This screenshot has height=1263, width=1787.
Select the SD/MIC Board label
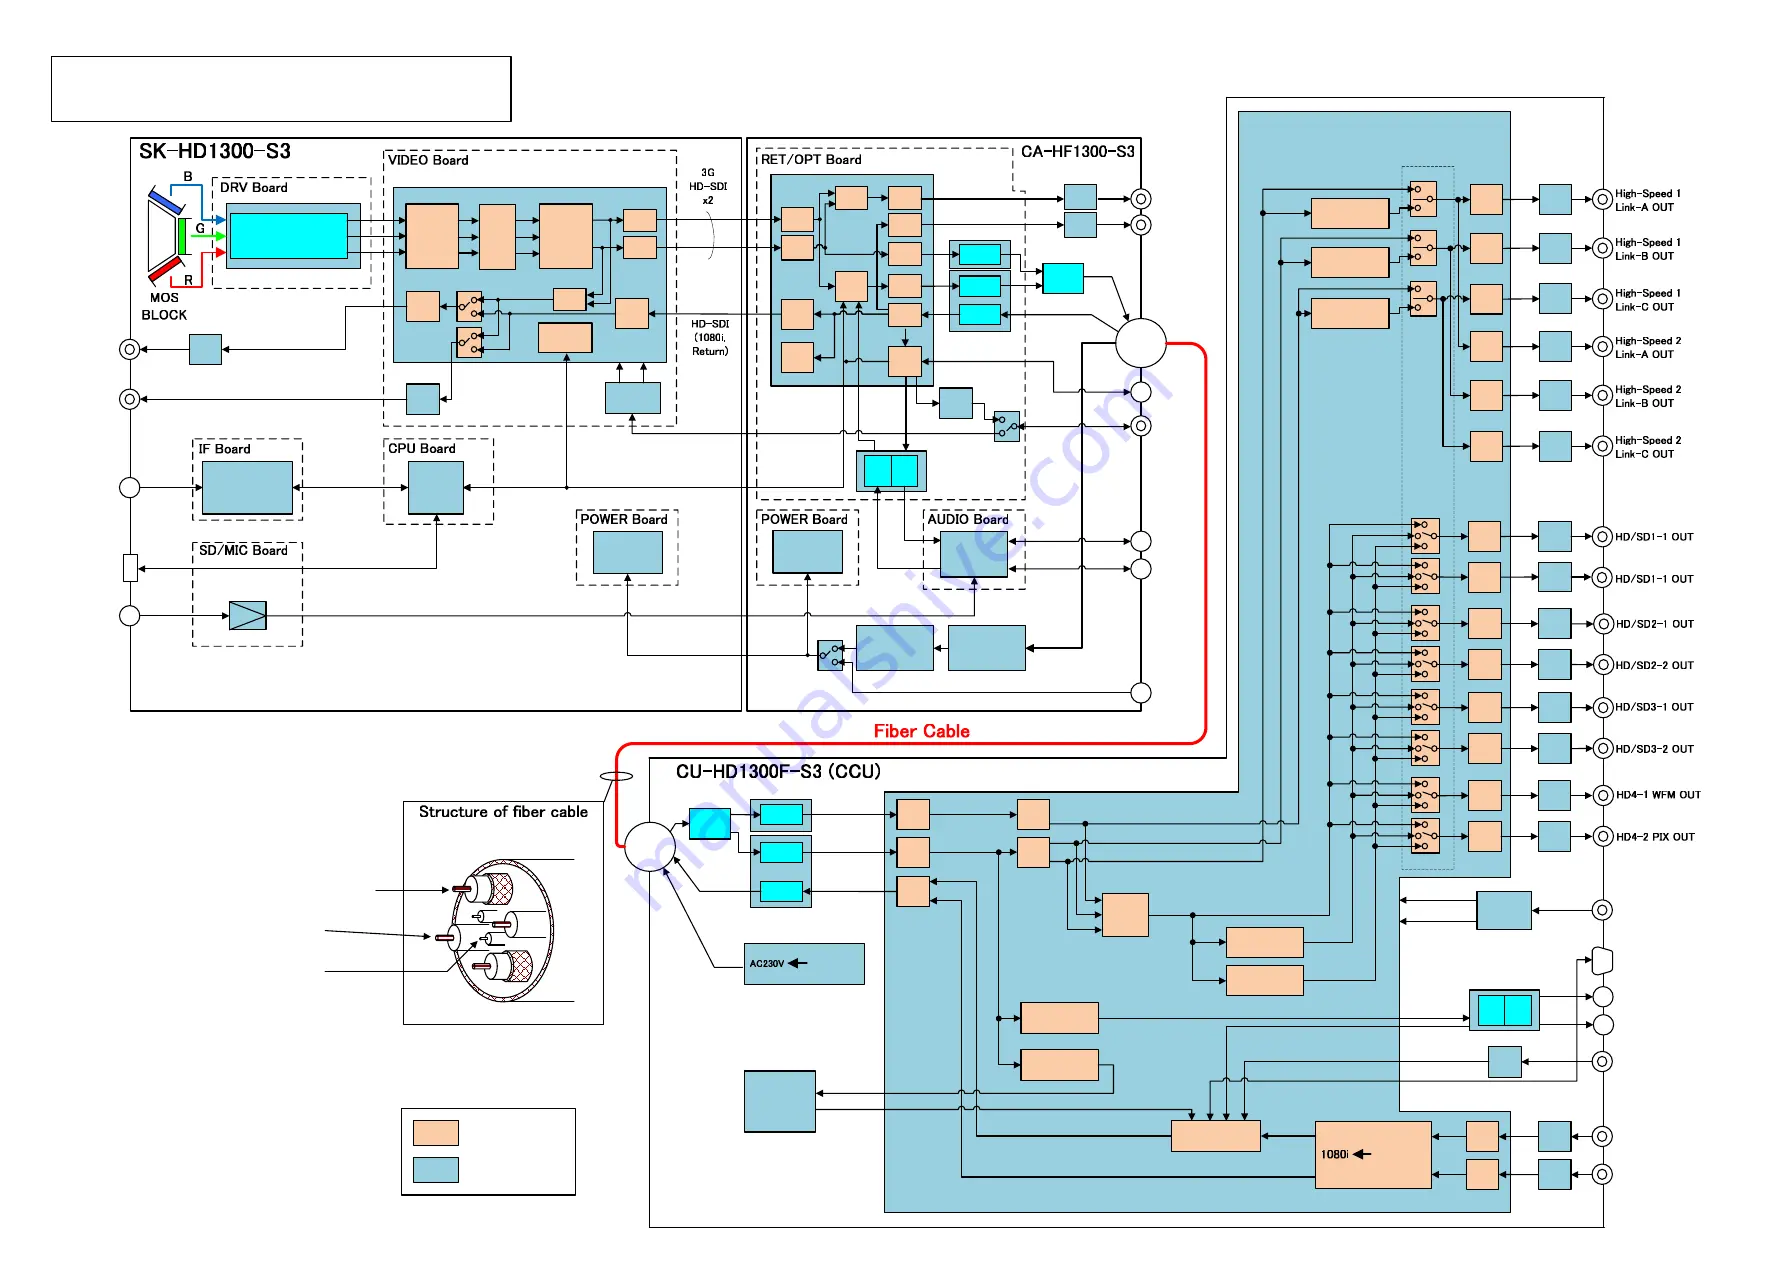pyautogui.click(x=243, y=550)
